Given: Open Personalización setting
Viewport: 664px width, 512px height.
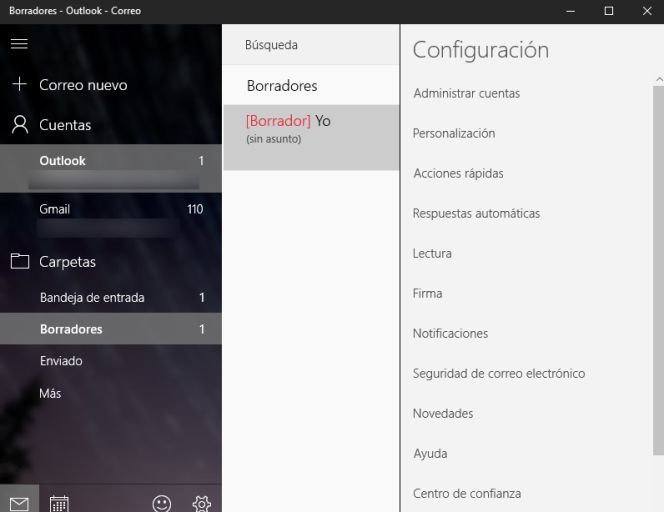Looking at the screenshot, I should pyautogui.click(x=454, y=133).
